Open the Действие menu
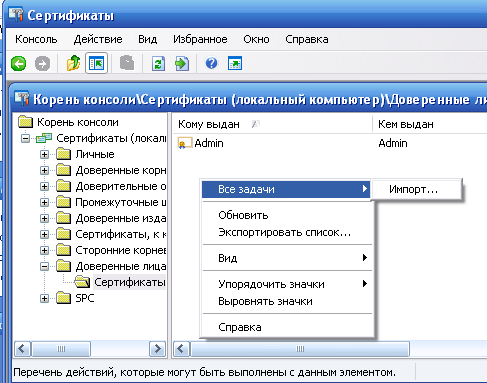 click(98, 39)
